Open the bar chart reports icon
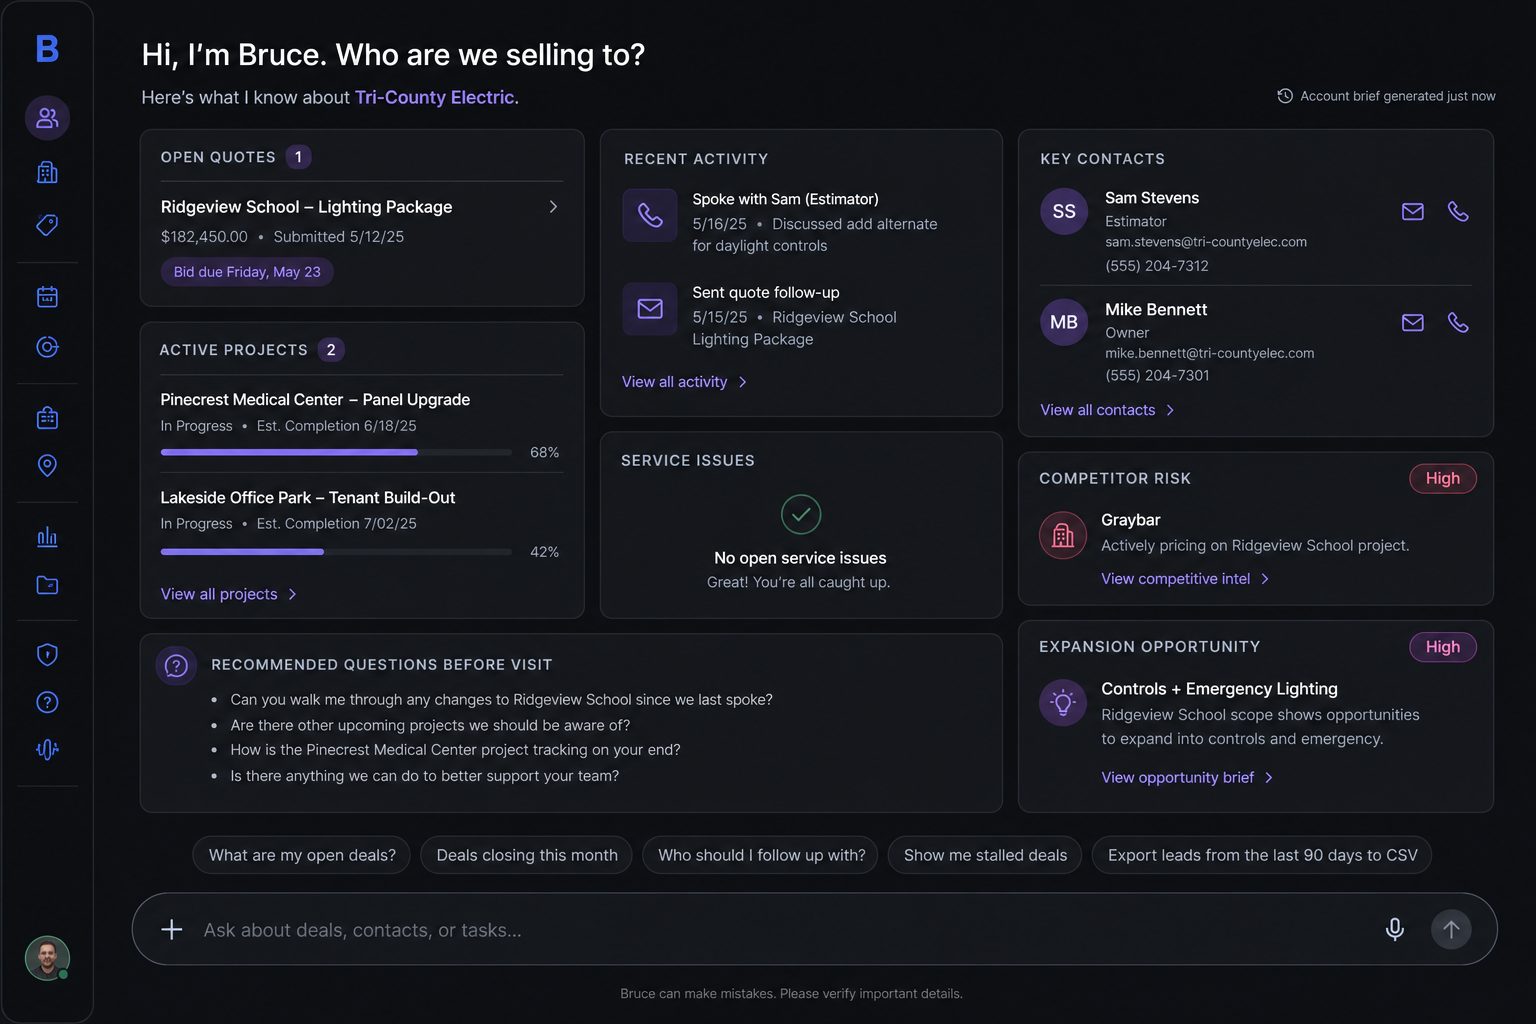 coord(47,537)
